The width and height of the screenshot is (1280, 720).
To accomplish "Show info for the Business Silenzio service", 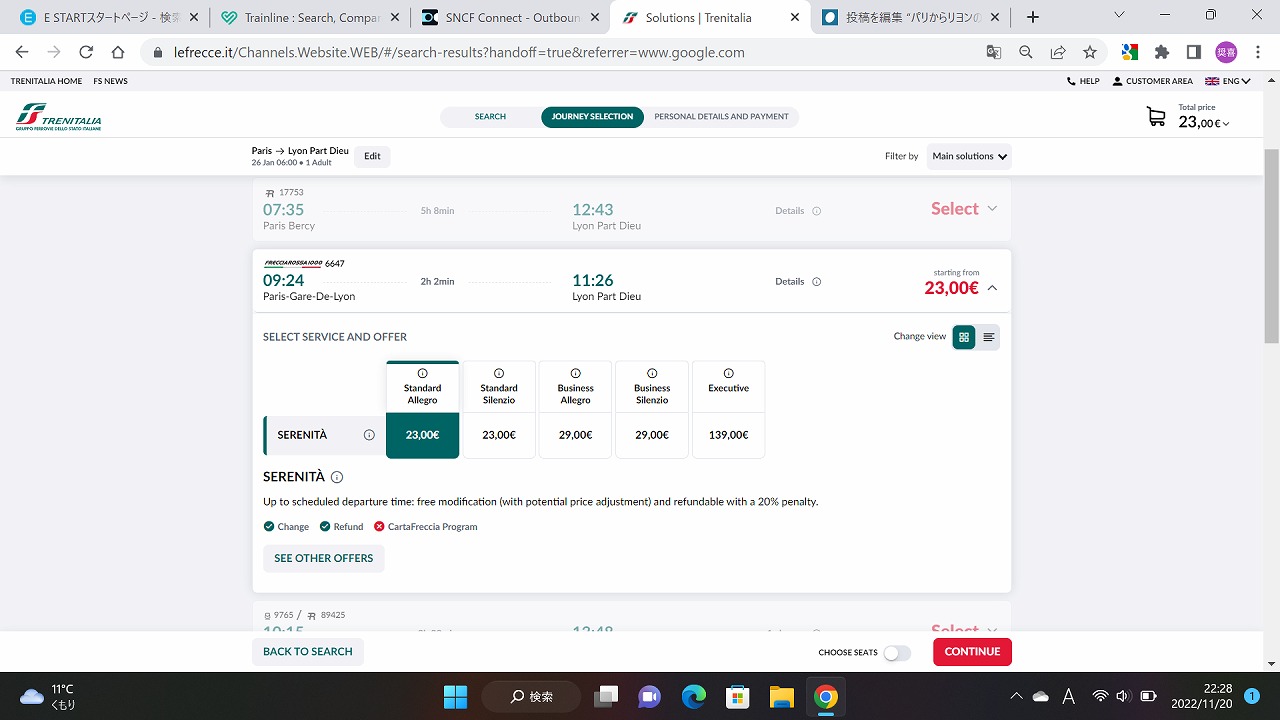I will coord(652,373).
